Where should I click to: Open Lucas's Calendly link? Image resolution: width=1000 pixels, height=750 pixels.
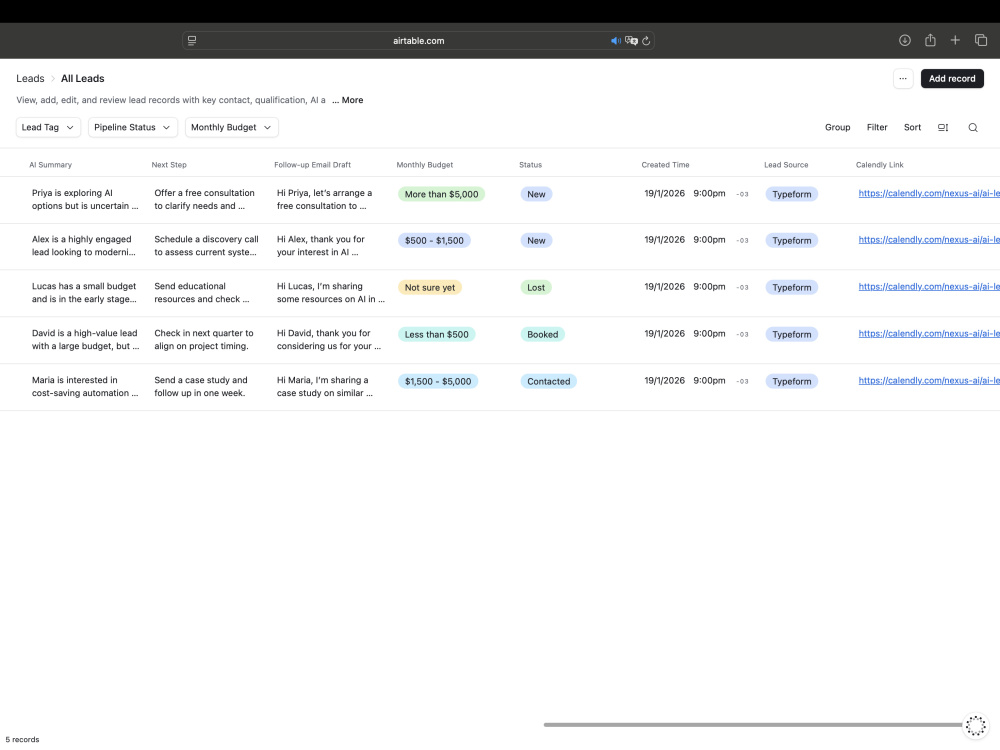coord(929,287)
